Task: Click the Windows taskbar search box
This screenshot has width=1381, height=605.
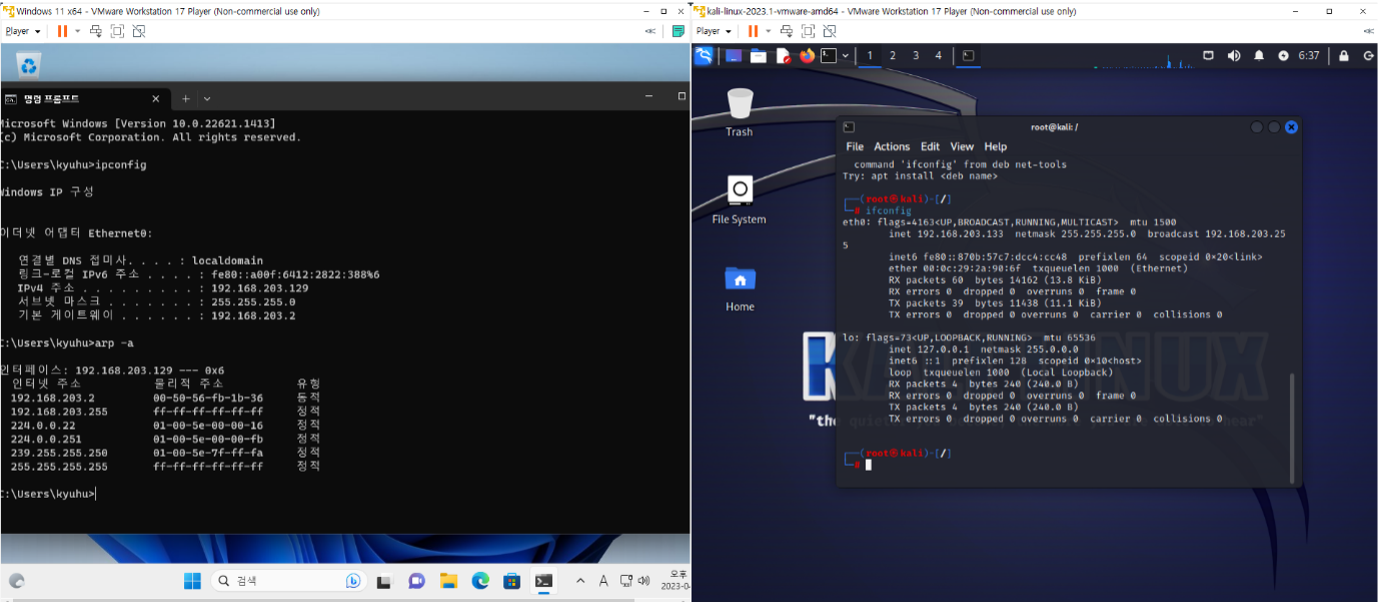Action: point(287,581)
